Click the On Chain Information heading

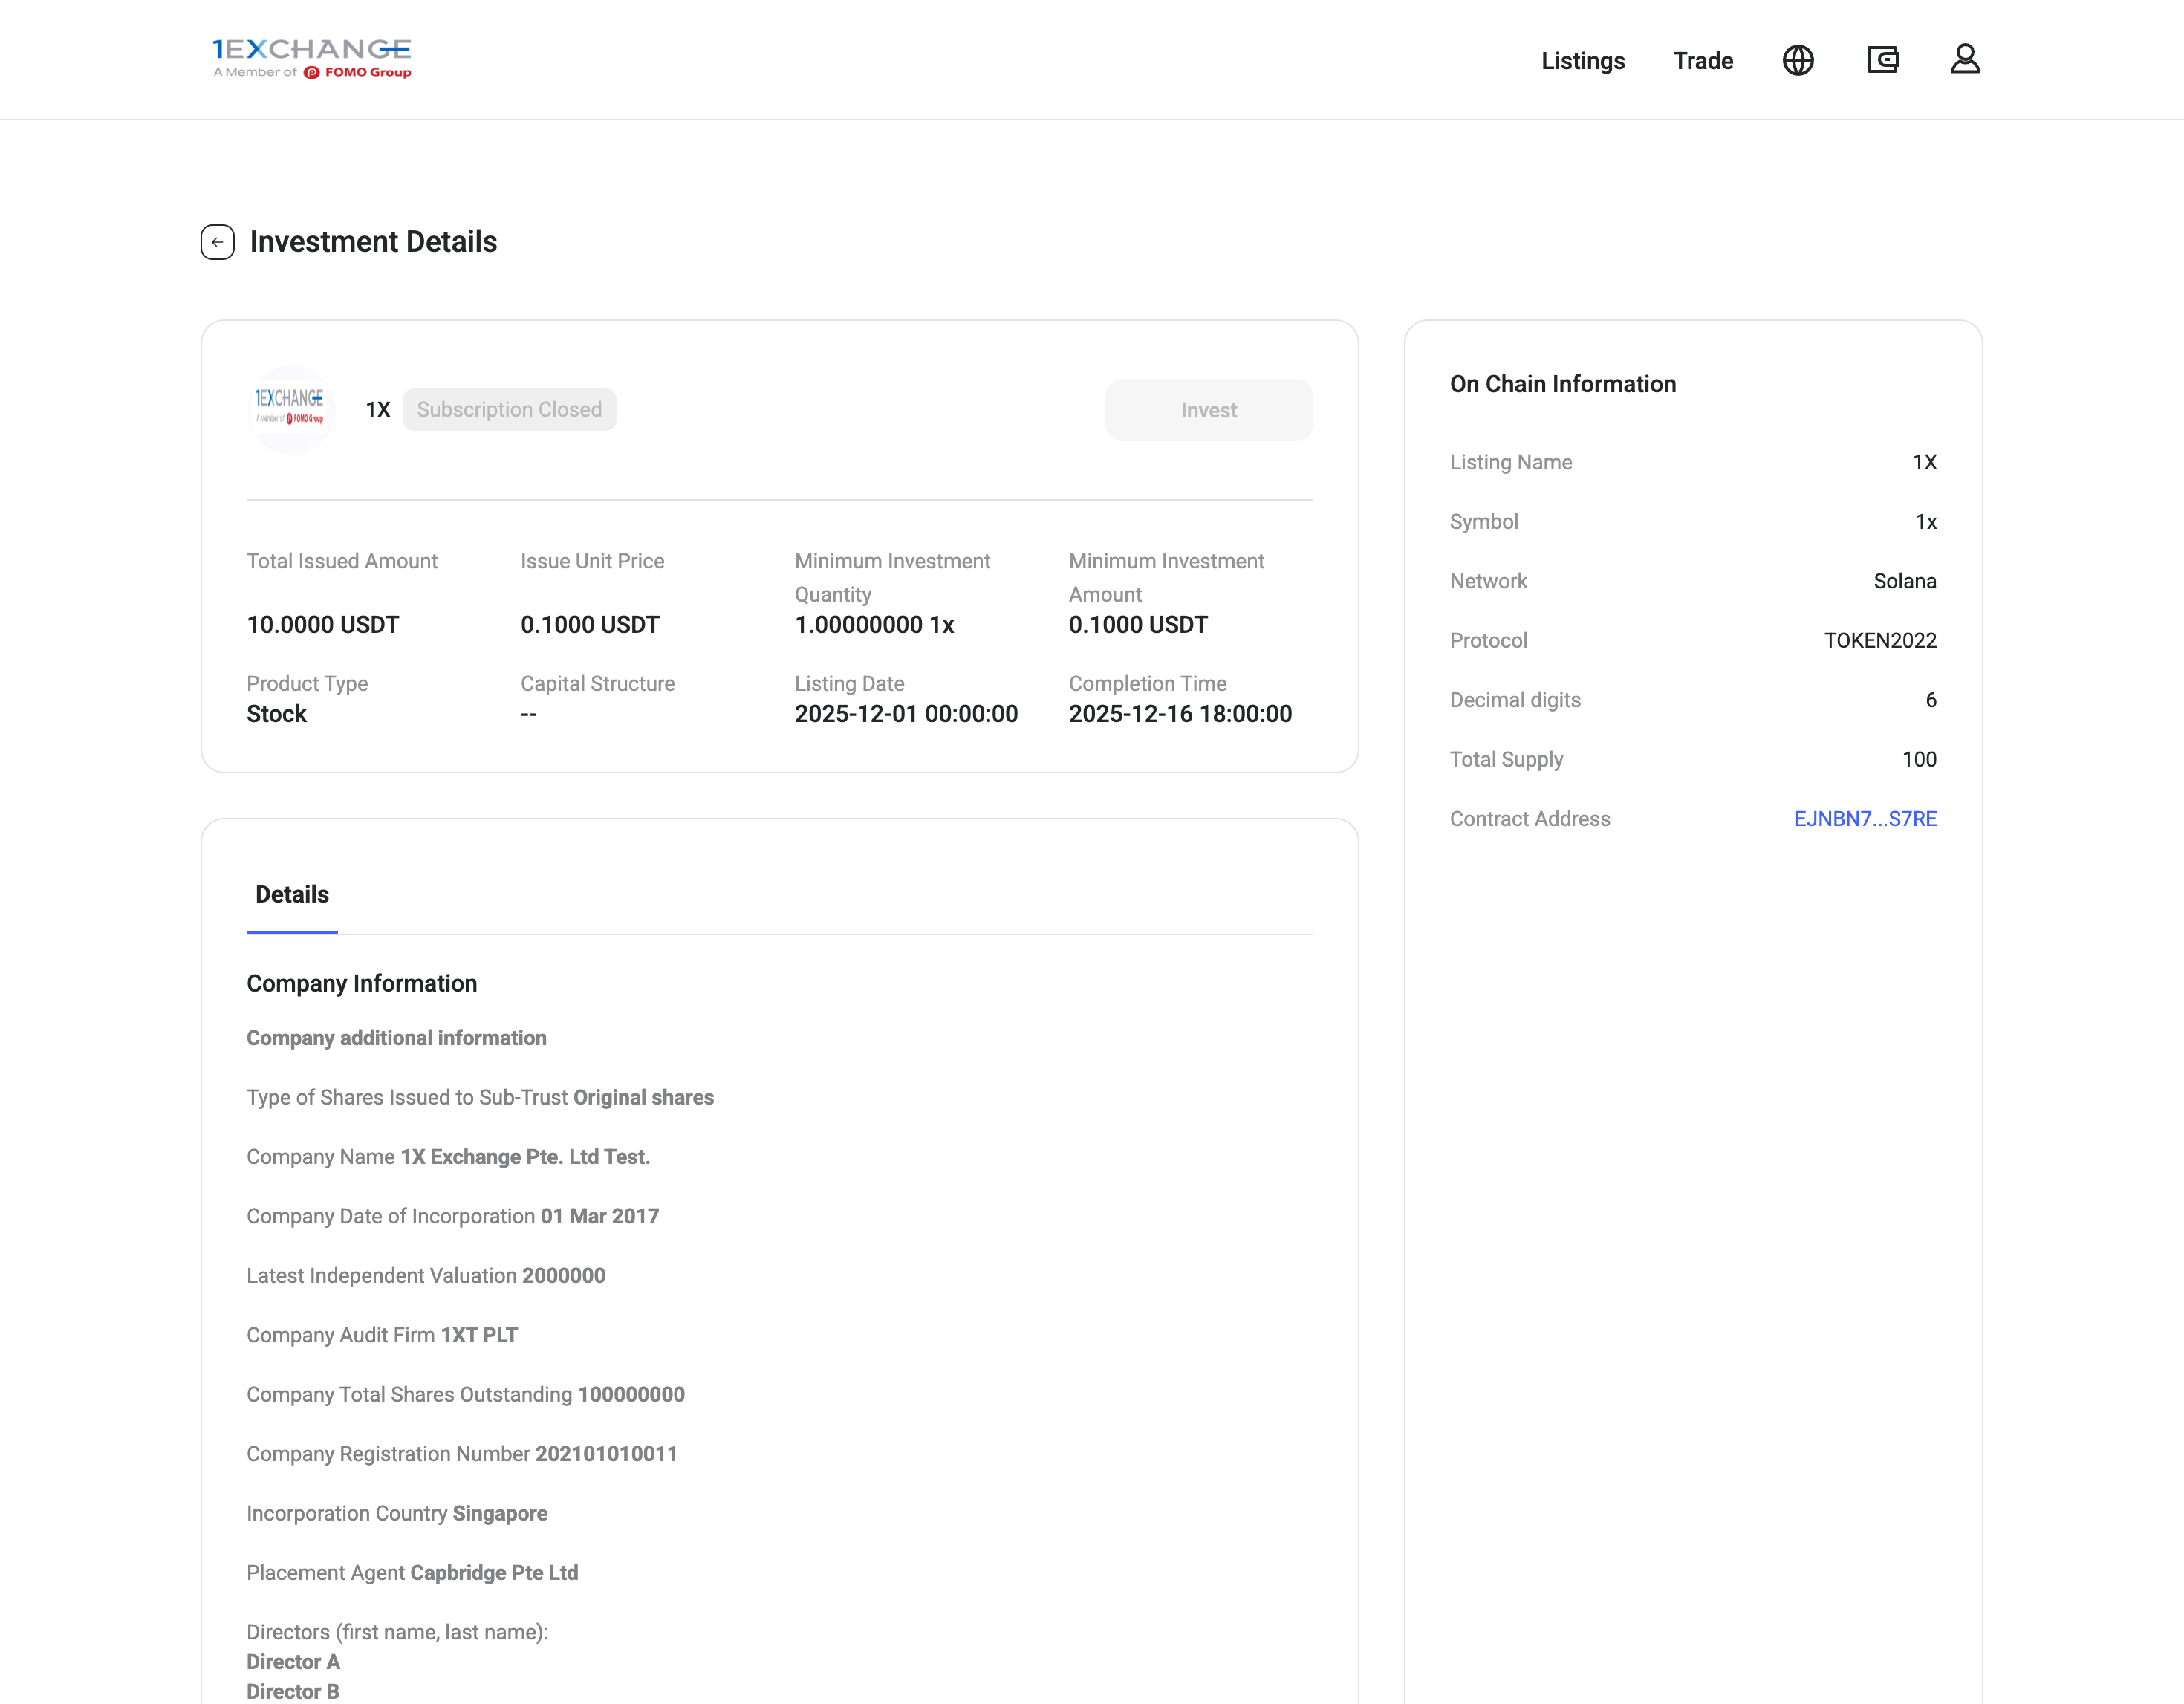1562,384
